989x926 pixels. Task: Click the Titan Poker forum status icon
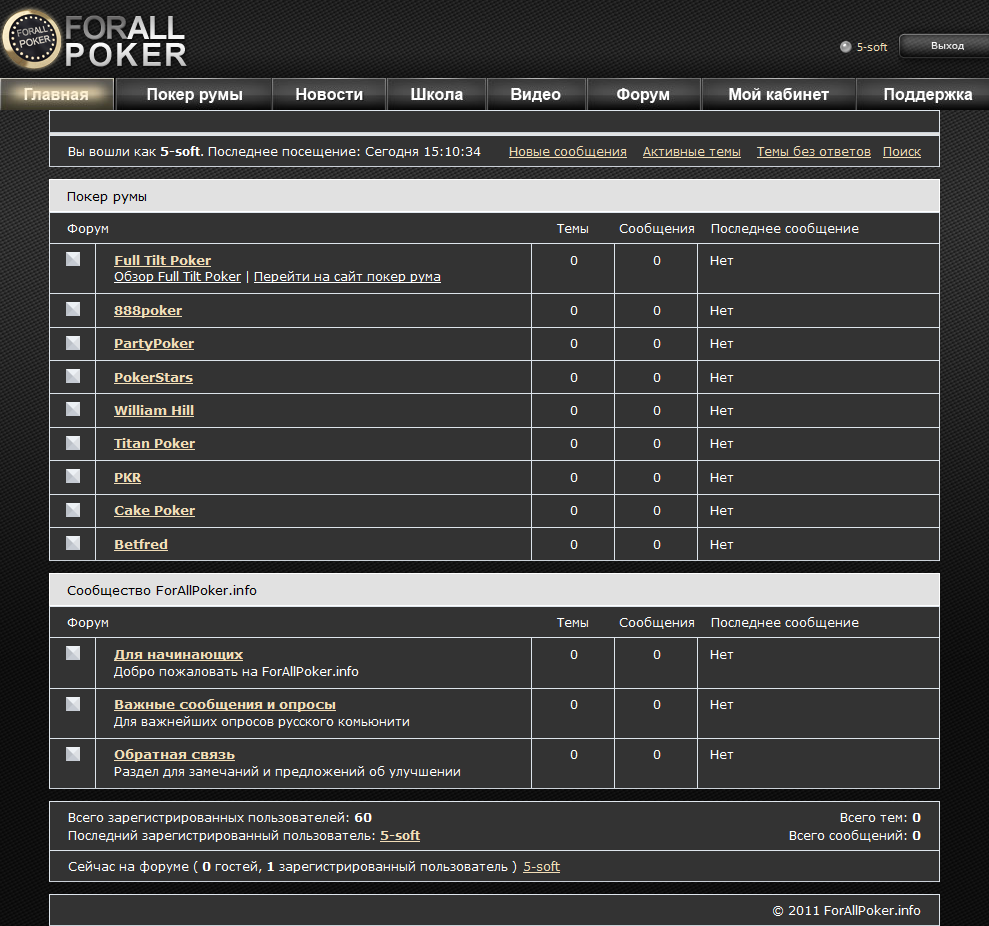[x=73, y=443]
